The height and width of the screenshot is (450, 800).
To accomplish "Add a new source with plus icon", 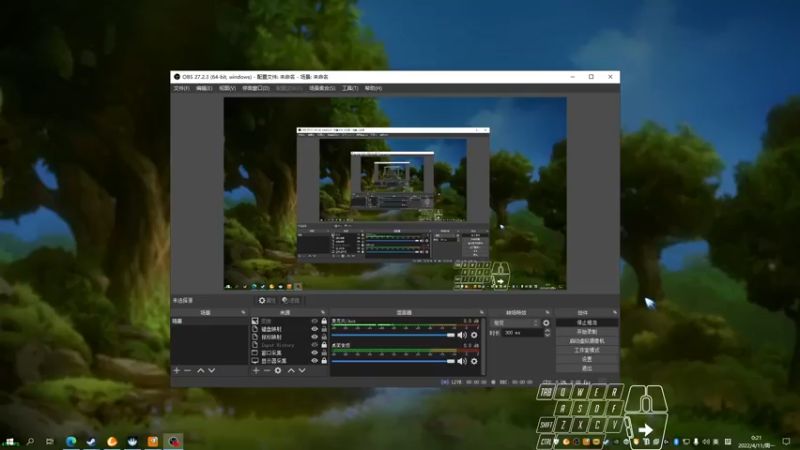I will click(256, 370).
